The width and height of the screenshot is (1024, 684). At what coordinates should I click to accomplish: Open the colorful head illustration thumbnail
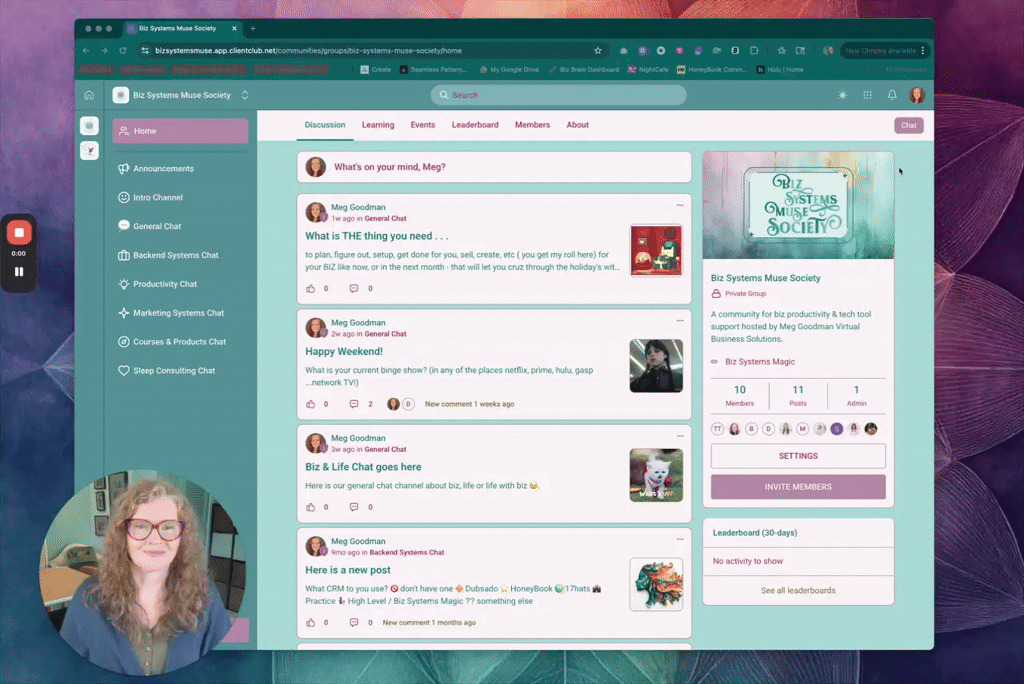point(656,585)
